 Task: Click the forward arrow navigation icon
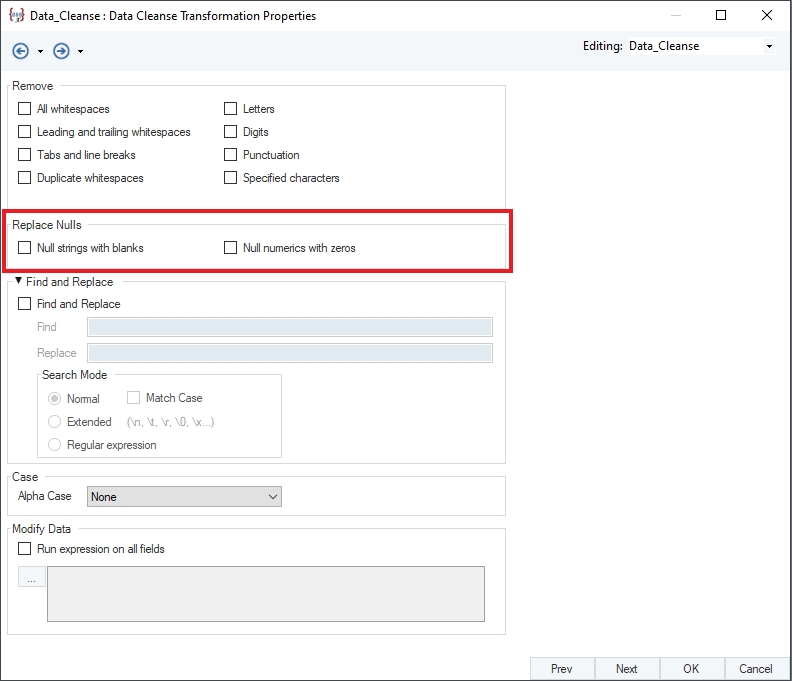pyautogui.click(x=60, y=51)
